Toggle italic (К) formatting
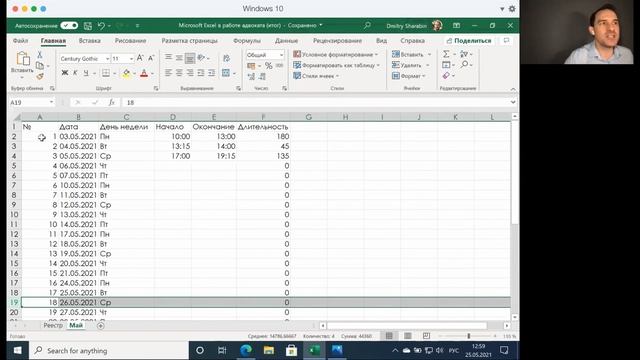The width and height of the screenshot is (640, 360). (x=75, y=73)
